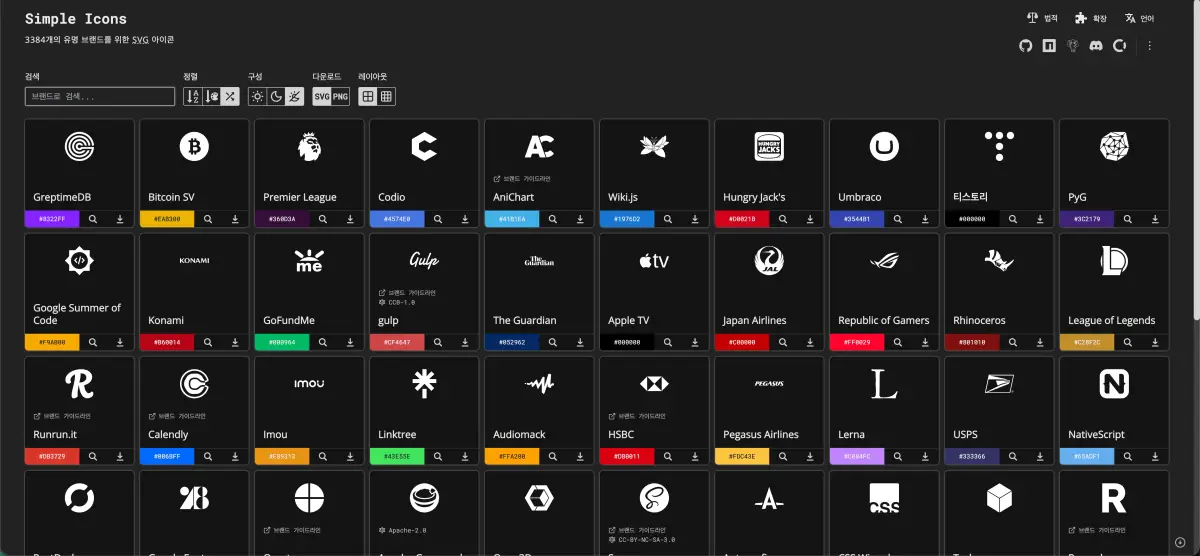
Task: View the Konami icon preview magnifier
Action: (208, 342)
